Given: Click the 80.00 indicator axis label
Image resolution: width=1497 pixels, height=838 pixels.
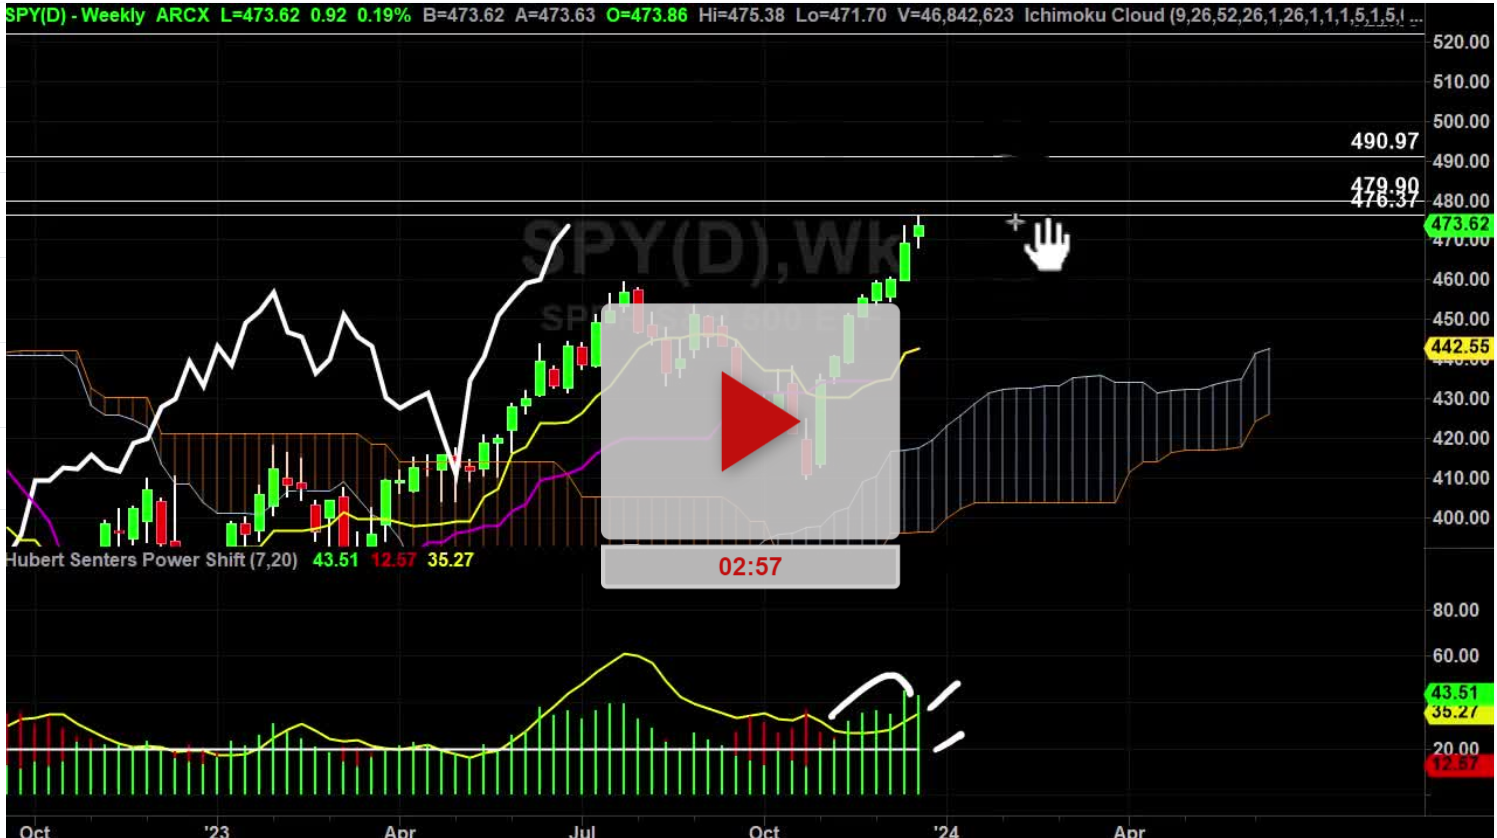Looking at the screenshot, I should pos(1456,610).
